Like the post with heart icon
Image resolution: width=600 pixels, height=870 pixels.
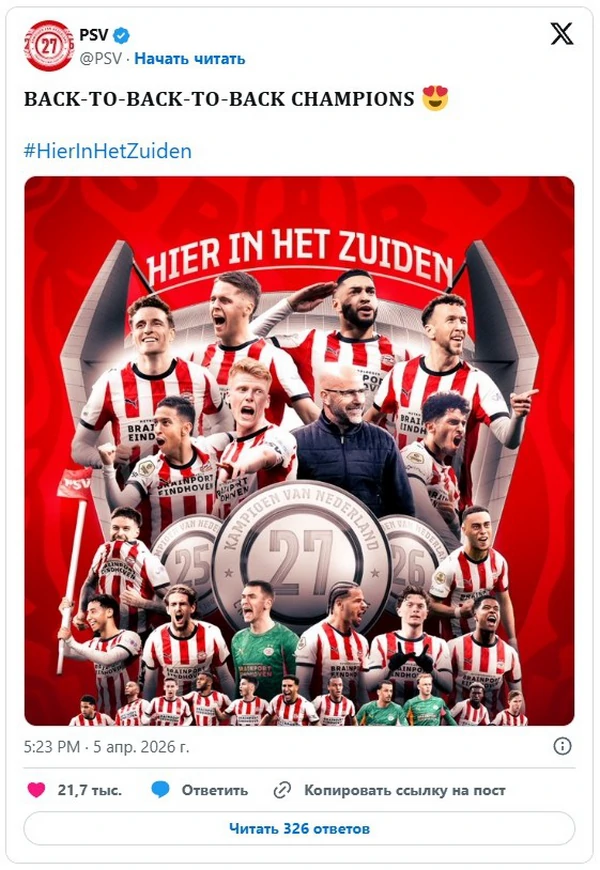click(x=37, y=790)
